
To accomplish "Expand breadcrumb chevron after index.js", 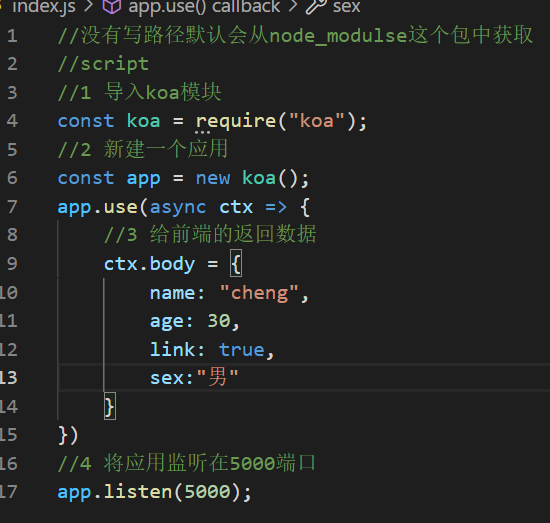I will coord(88,6).
